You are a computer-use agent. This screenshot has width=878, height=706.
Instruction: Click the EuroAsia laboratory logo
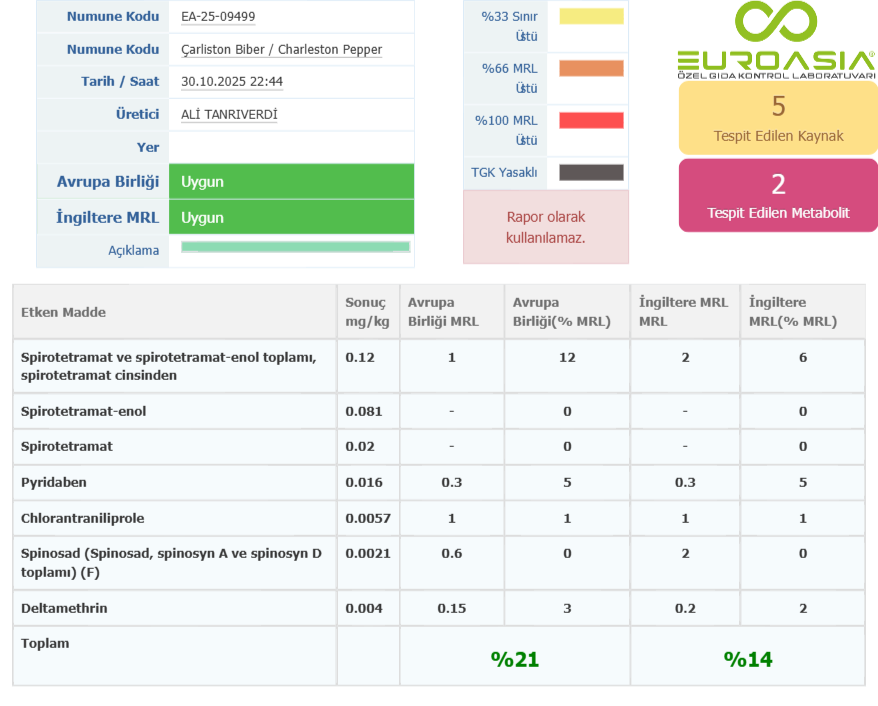(777, 42)
